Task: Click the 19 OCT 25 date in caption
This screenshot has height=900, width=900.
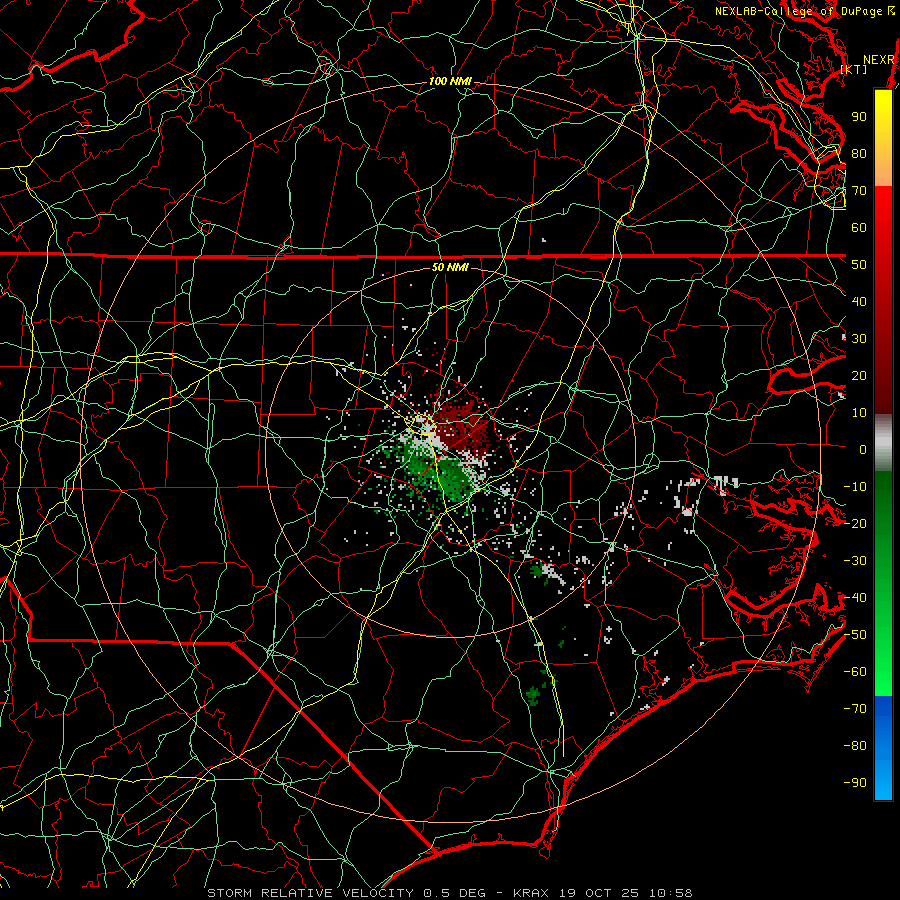Action: [599, 893]
